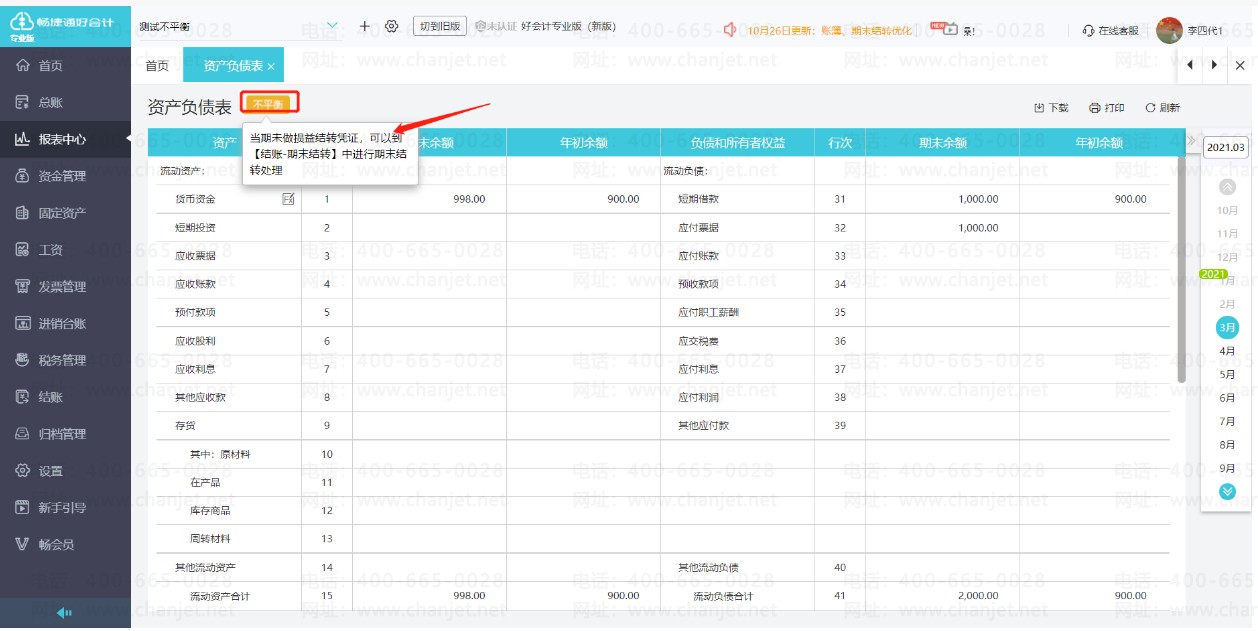Open 固定资产 in the sidebar
The image size is (1258, 631).
65,213
